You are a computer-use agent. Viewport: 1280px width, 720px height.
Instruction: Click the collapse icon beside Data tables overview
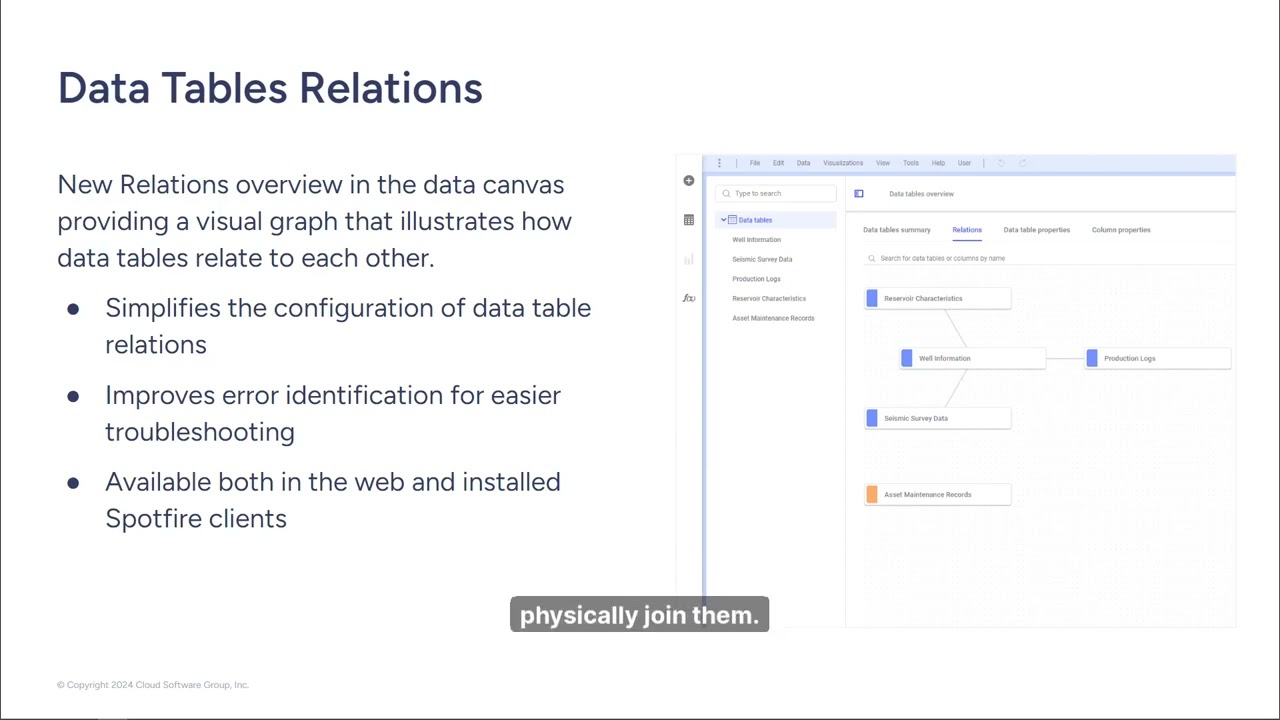(x=859, y=193)
